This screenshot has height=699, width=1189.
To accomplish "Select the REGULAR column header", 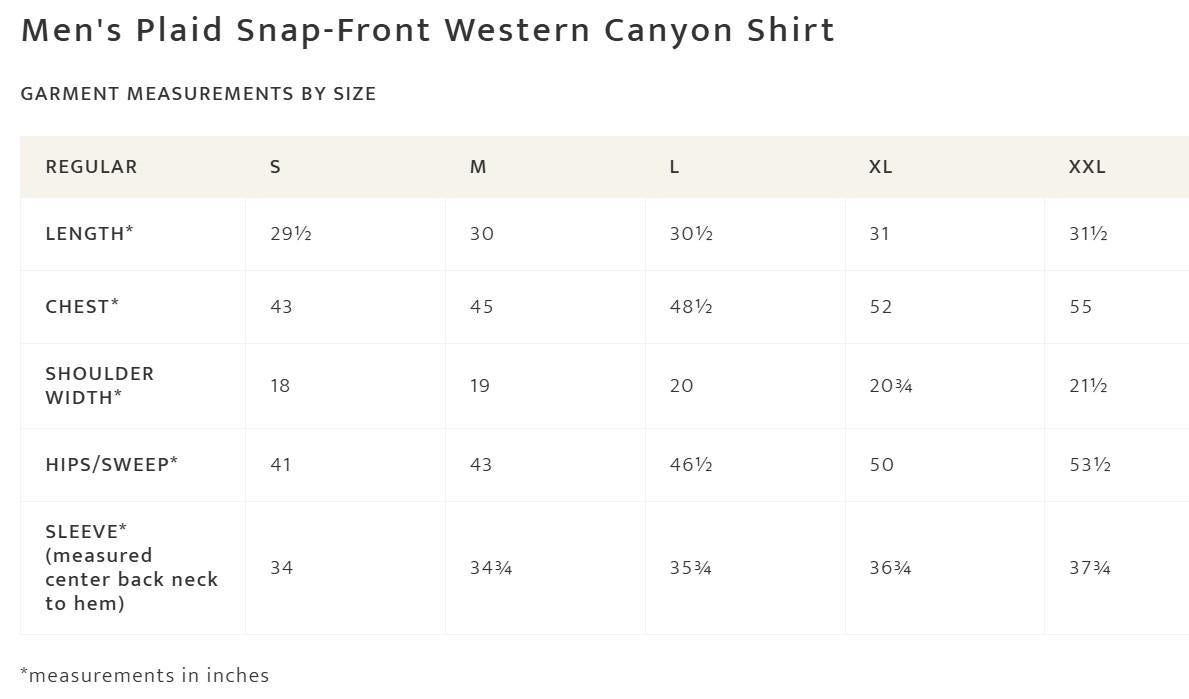I will click(x=91, y=167).
